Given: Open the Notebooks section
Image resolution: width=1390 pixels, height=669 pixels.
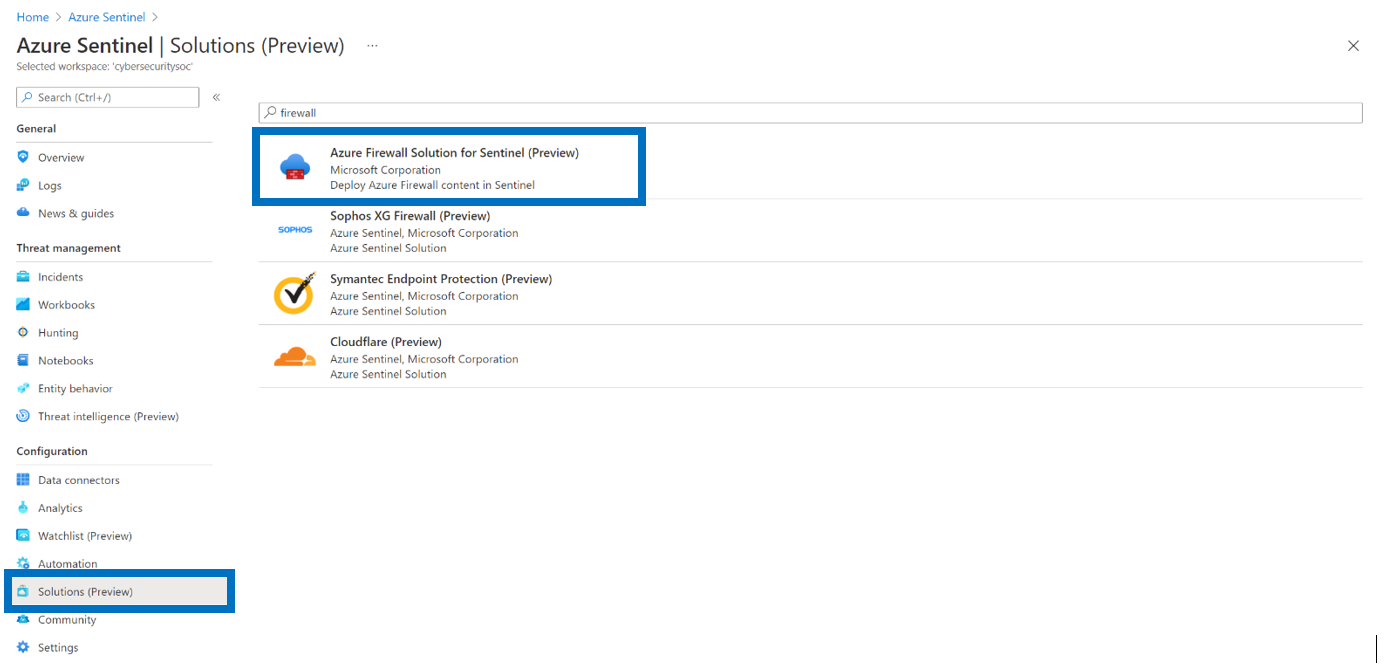Looking at the screenshot, I should click(x=64, y=360).
